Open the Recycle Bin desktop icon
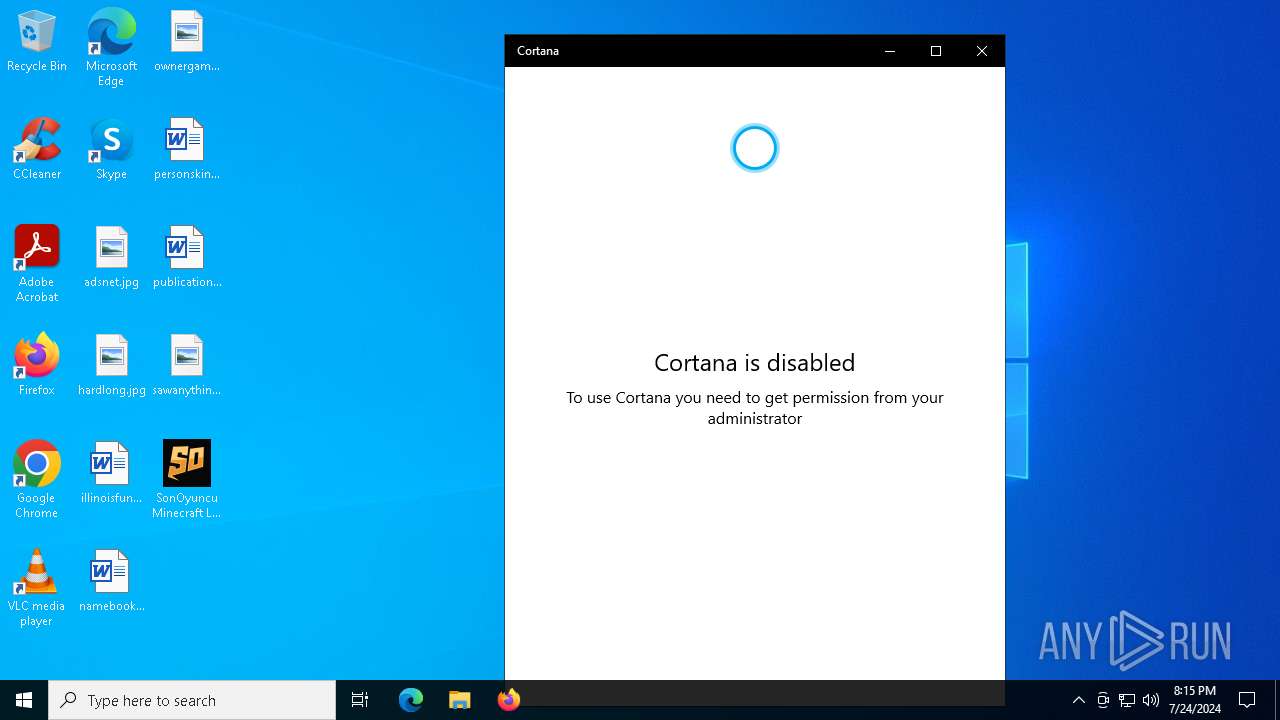 37,42
